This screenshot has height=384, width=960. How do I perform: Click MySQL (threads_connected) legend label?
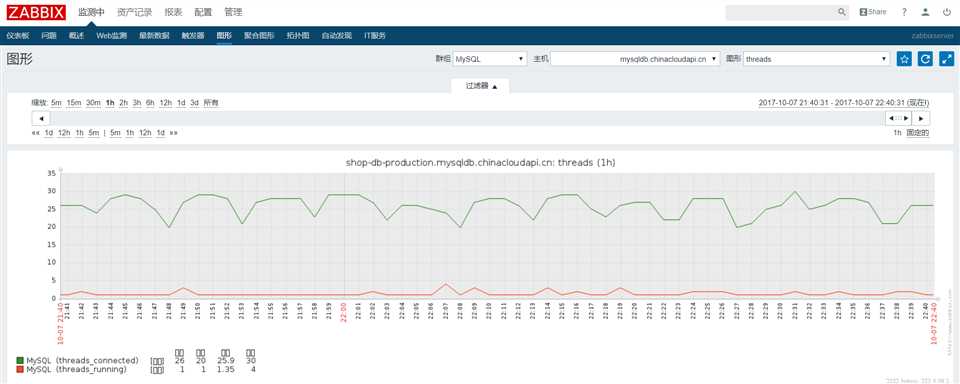tap(83, 361)
